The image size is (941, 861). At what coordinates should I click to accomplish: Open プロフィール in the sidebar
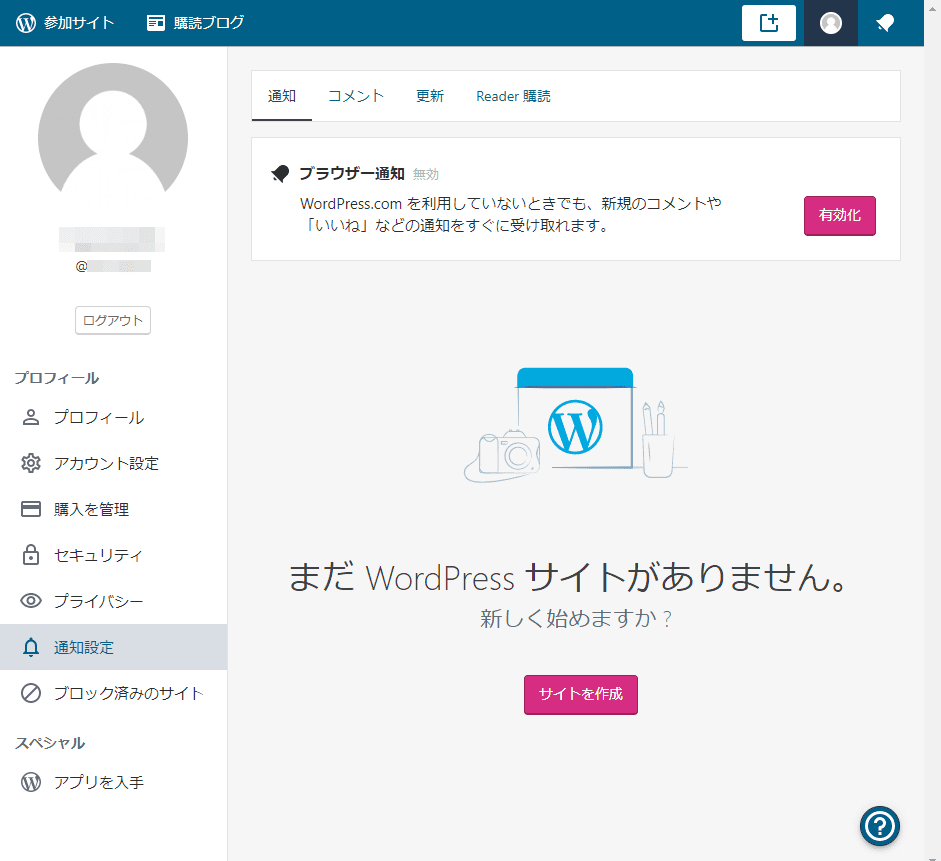pyautogui.click(x=113, y=418)
